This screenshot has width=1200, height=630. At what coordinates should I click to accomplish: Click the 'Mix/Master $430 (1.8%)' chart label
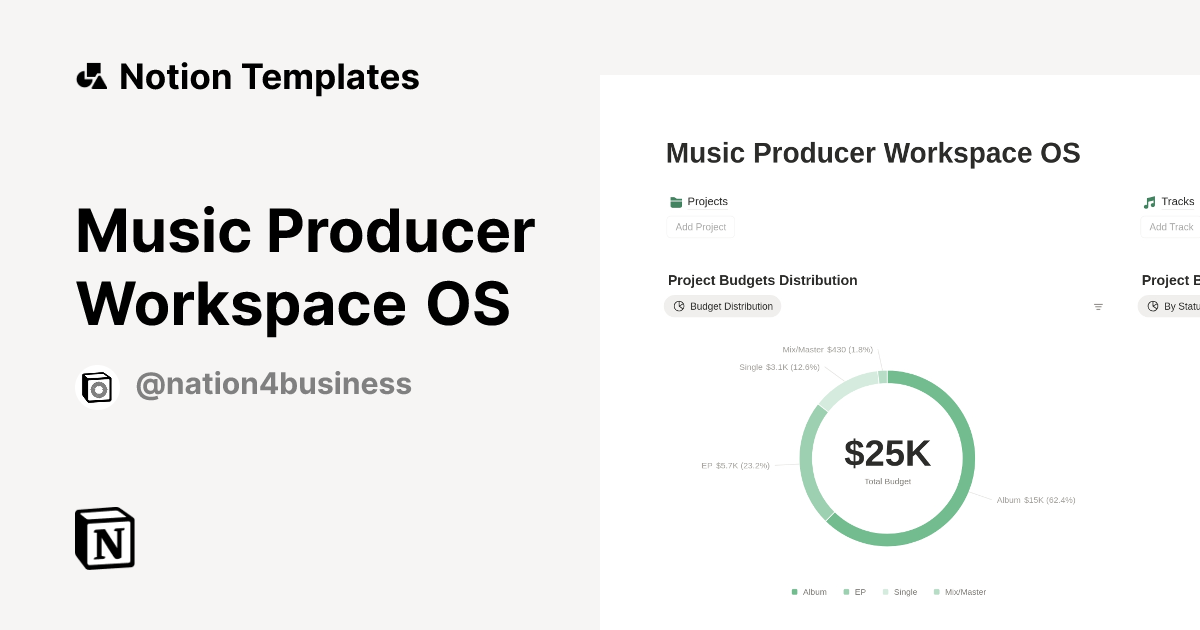(x=828, y=350)
